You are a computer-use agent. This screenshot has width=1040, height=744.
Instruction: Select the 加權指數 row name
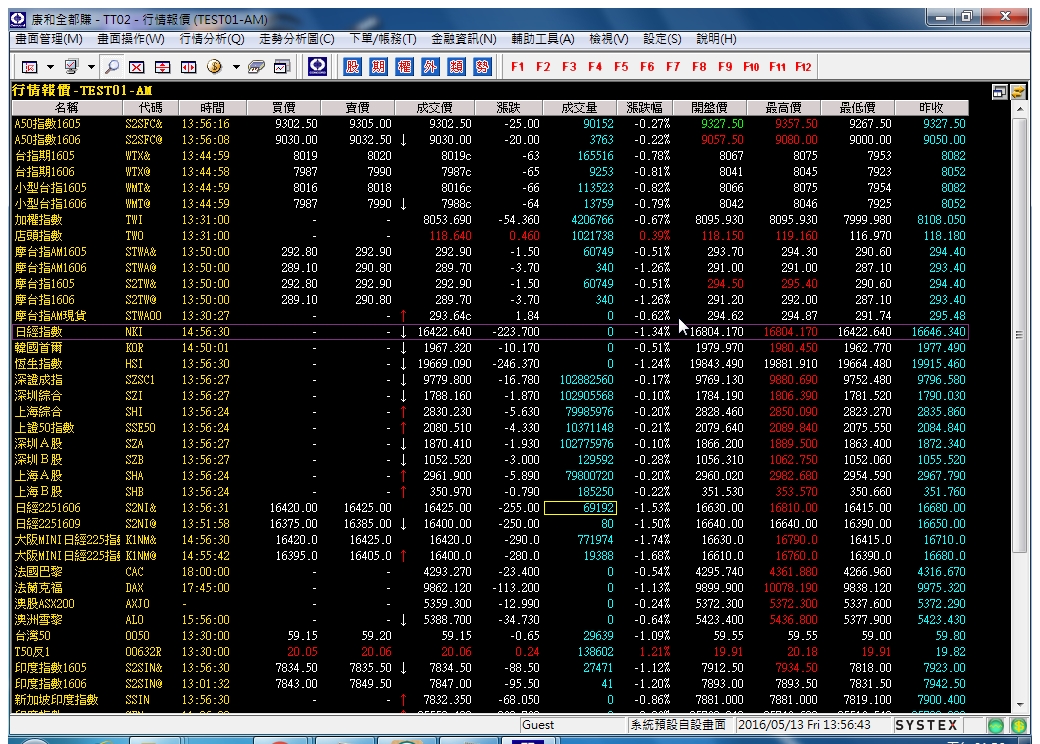click(38, 219)
